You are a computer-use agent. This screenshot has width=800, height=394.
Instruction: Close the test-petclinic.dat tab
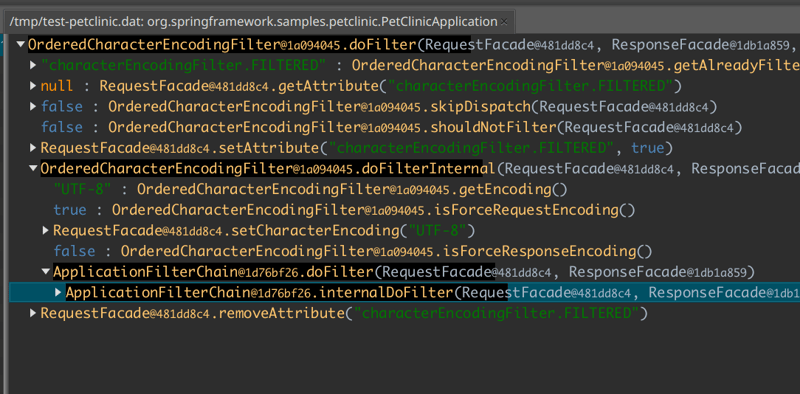(x=504, y=22)
